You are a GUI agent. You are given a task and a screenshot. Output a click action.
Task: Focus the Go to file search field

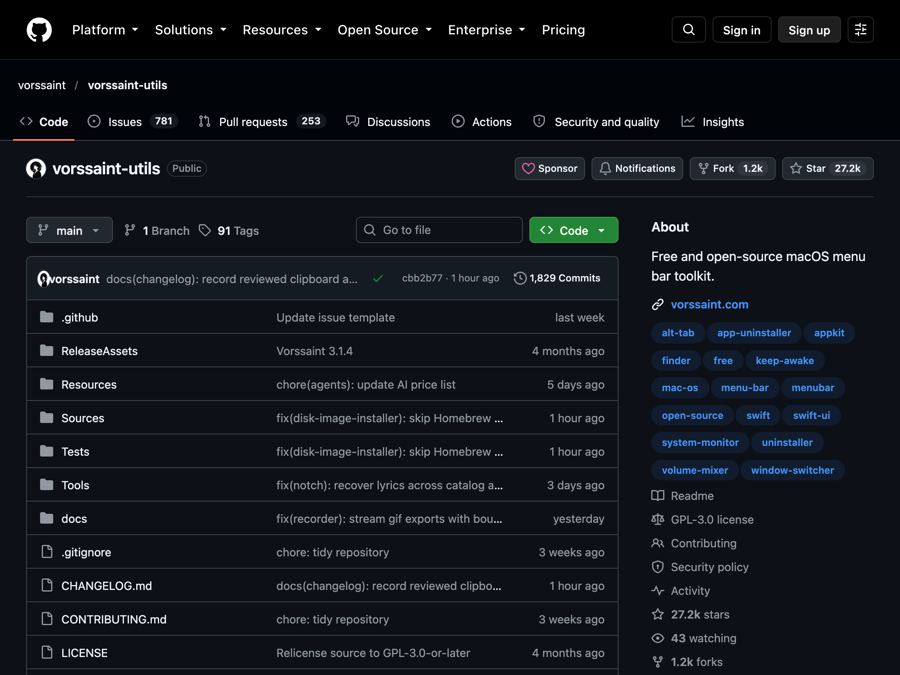click(x=439, y=230)
